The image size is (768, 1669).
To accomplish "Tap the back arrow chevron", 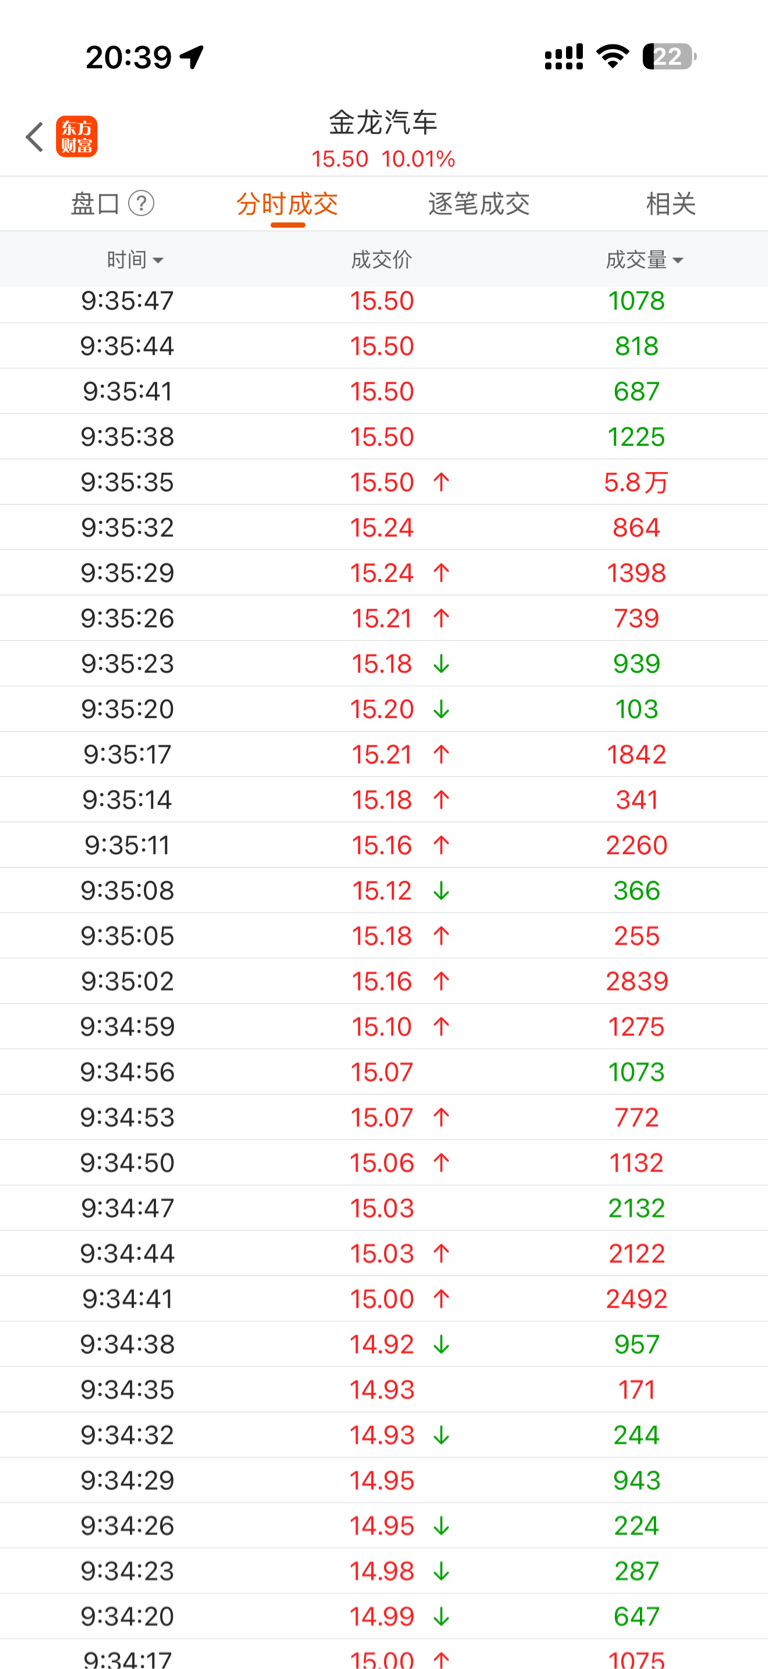I will tap(35, 137).
